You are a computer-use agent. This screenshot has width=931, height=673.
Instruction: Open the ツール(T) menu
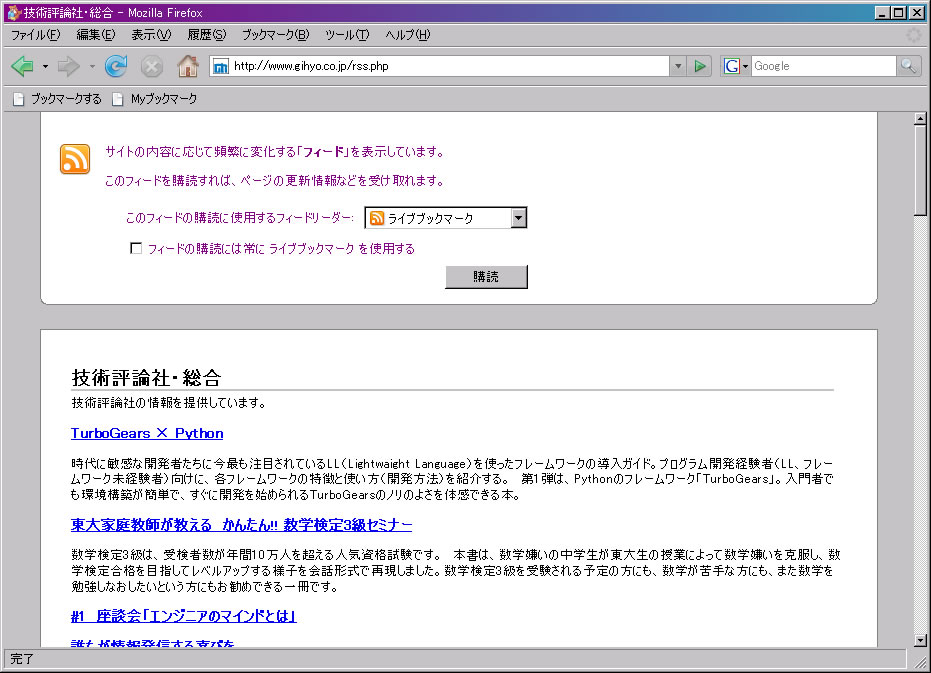[x=347, y=35]
